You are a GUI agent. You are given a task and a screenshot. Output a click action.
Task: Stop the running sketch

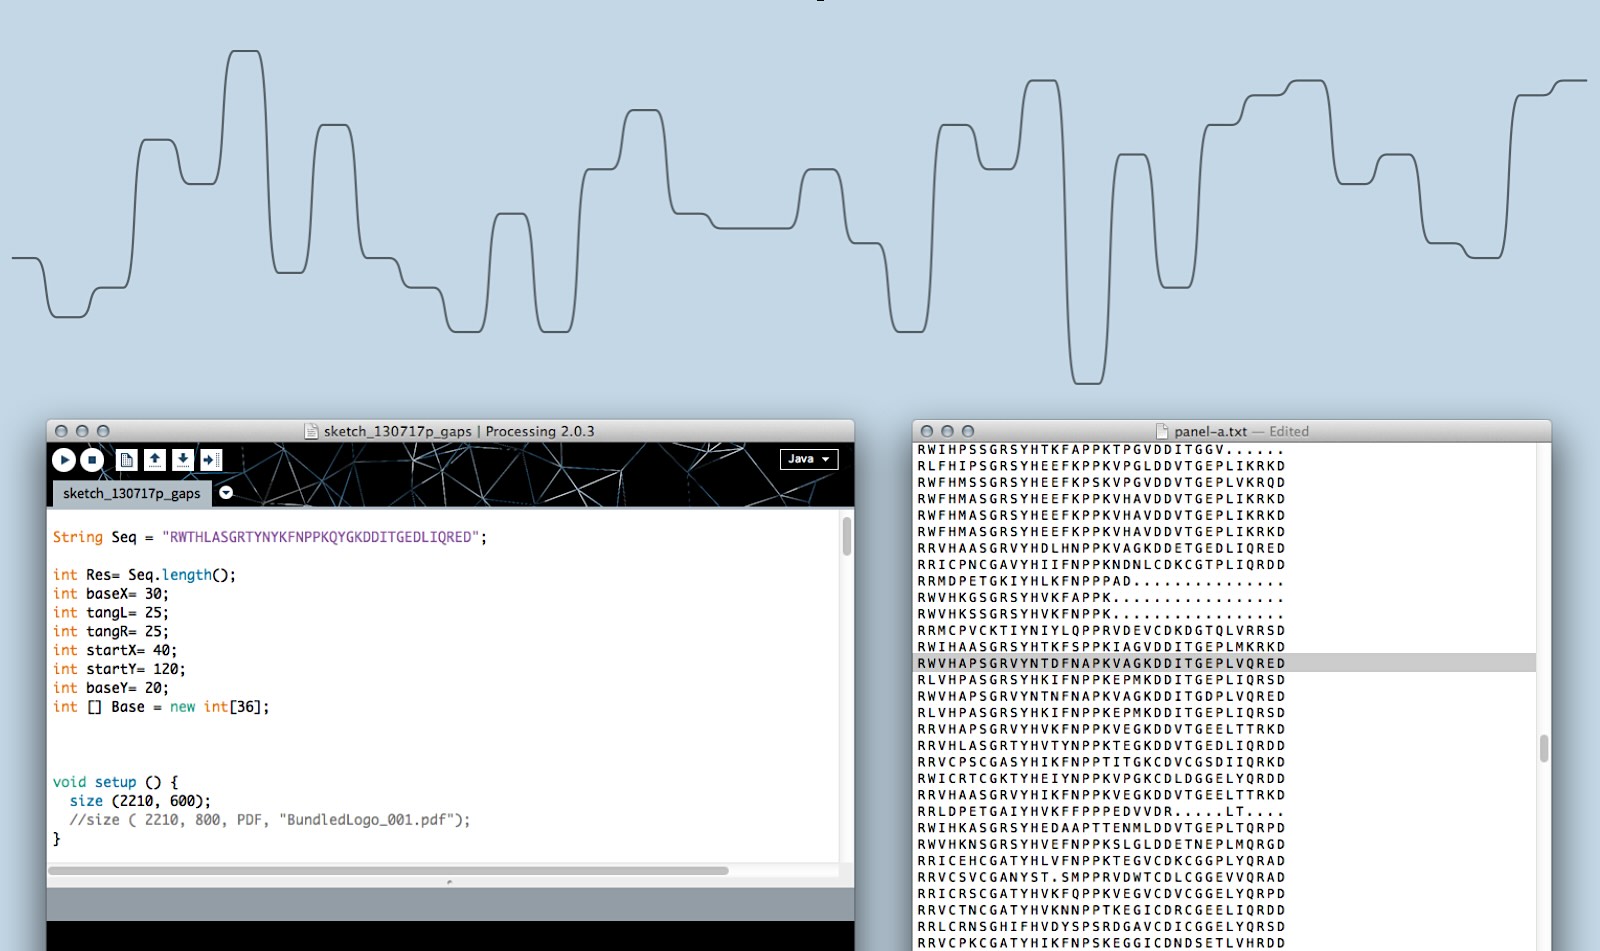[x=92, y=460]
